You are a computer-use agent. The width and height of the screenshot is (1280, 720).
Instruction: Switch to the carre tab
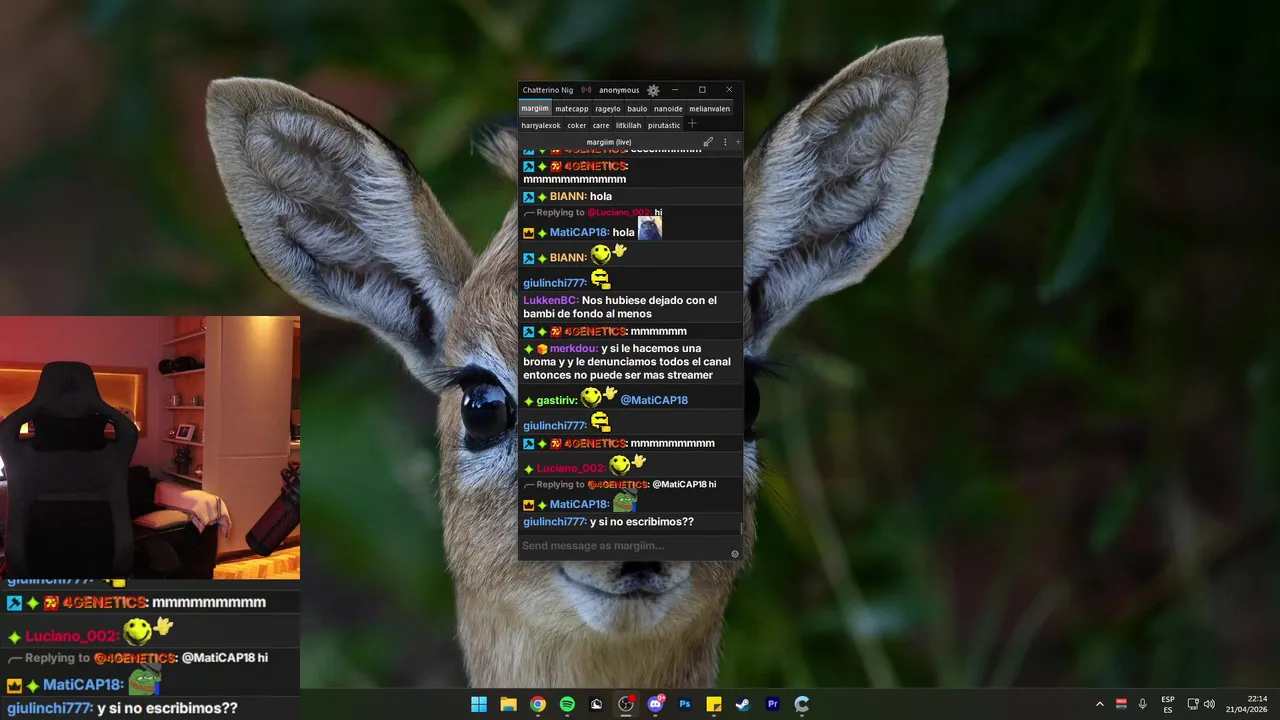(x=601, y=125)
